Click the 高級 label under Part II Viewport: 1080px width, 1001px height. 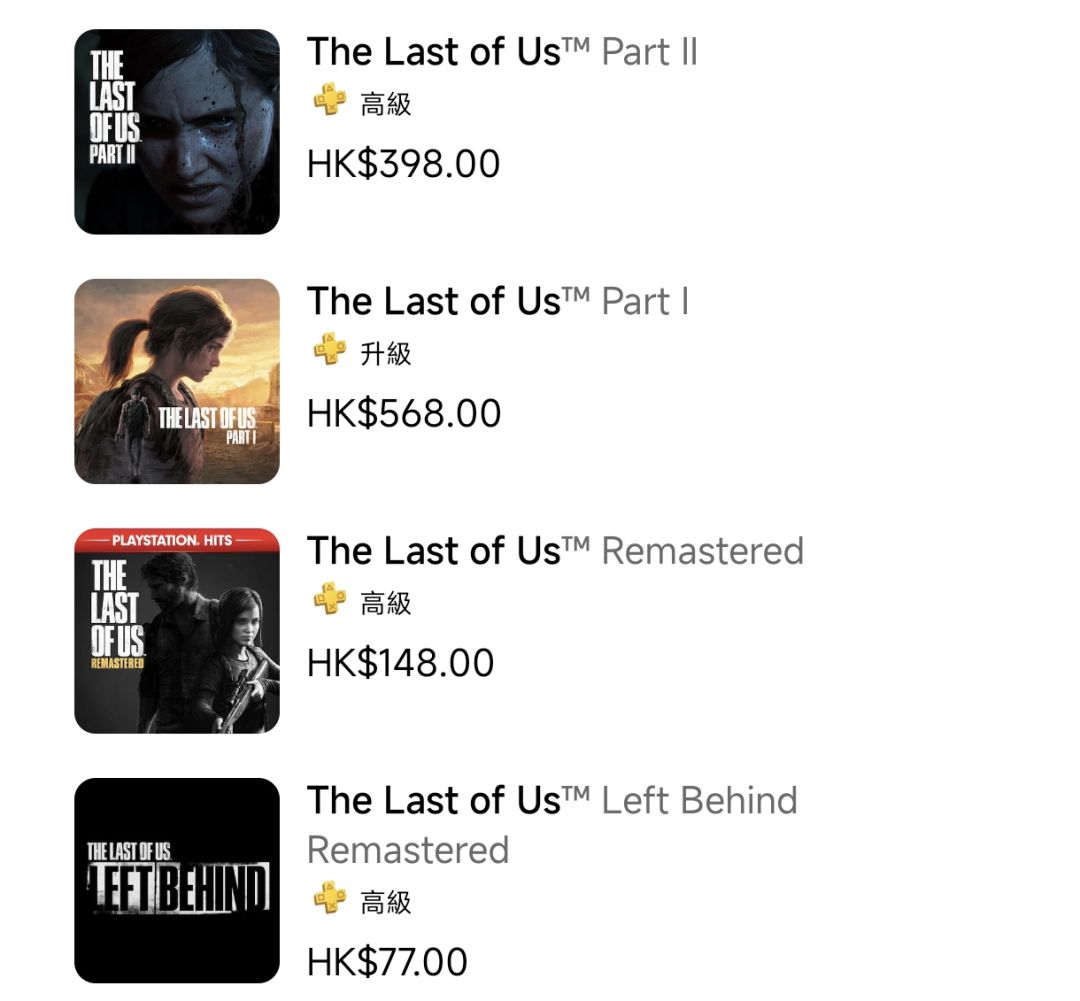[386, 103]
